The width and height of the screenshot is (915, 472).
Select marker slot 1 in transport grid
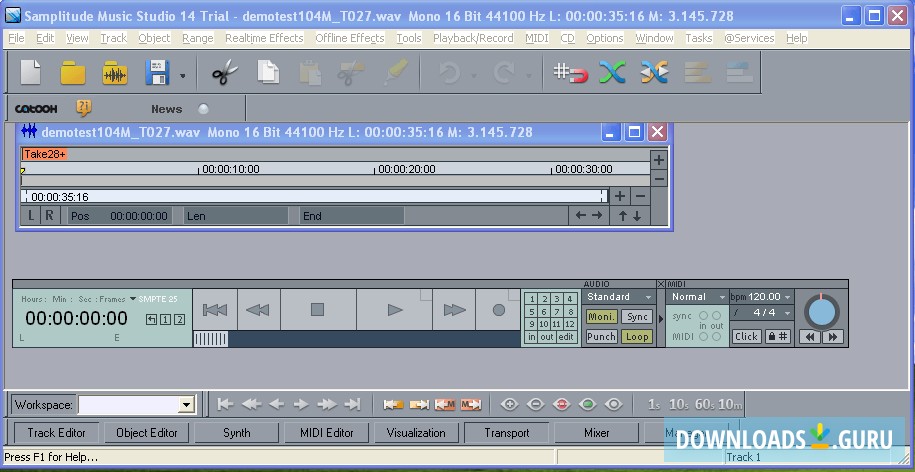click(x=532, y=299)
